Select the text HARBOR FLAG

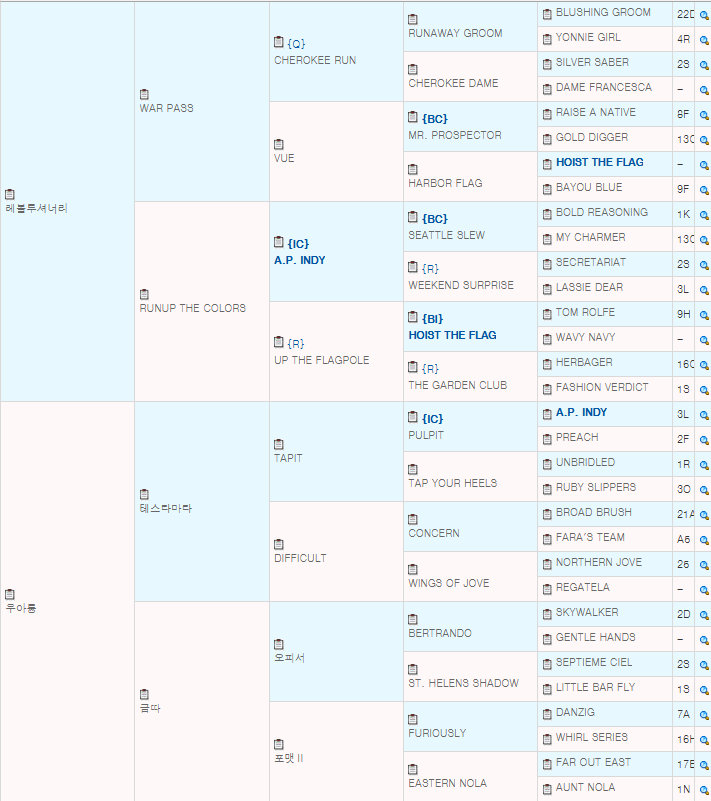(445, 183)
